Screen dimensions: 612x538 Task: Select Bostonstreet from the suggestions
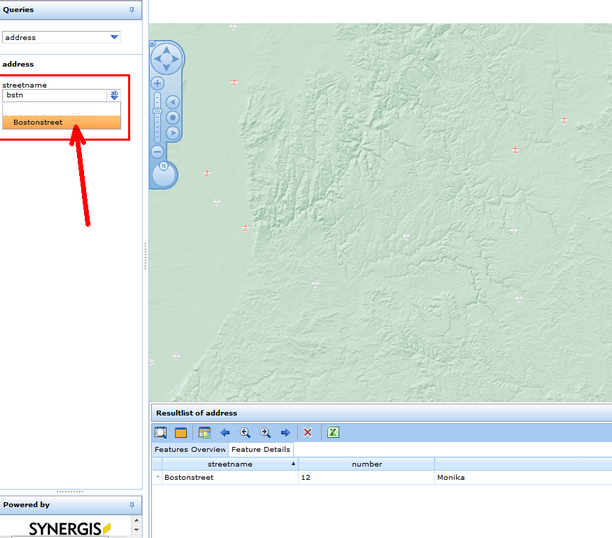click(x=62, y=122)
